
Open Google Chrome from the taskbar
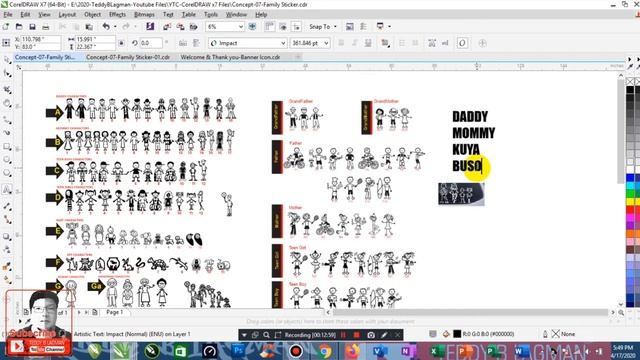pos(325,351)
